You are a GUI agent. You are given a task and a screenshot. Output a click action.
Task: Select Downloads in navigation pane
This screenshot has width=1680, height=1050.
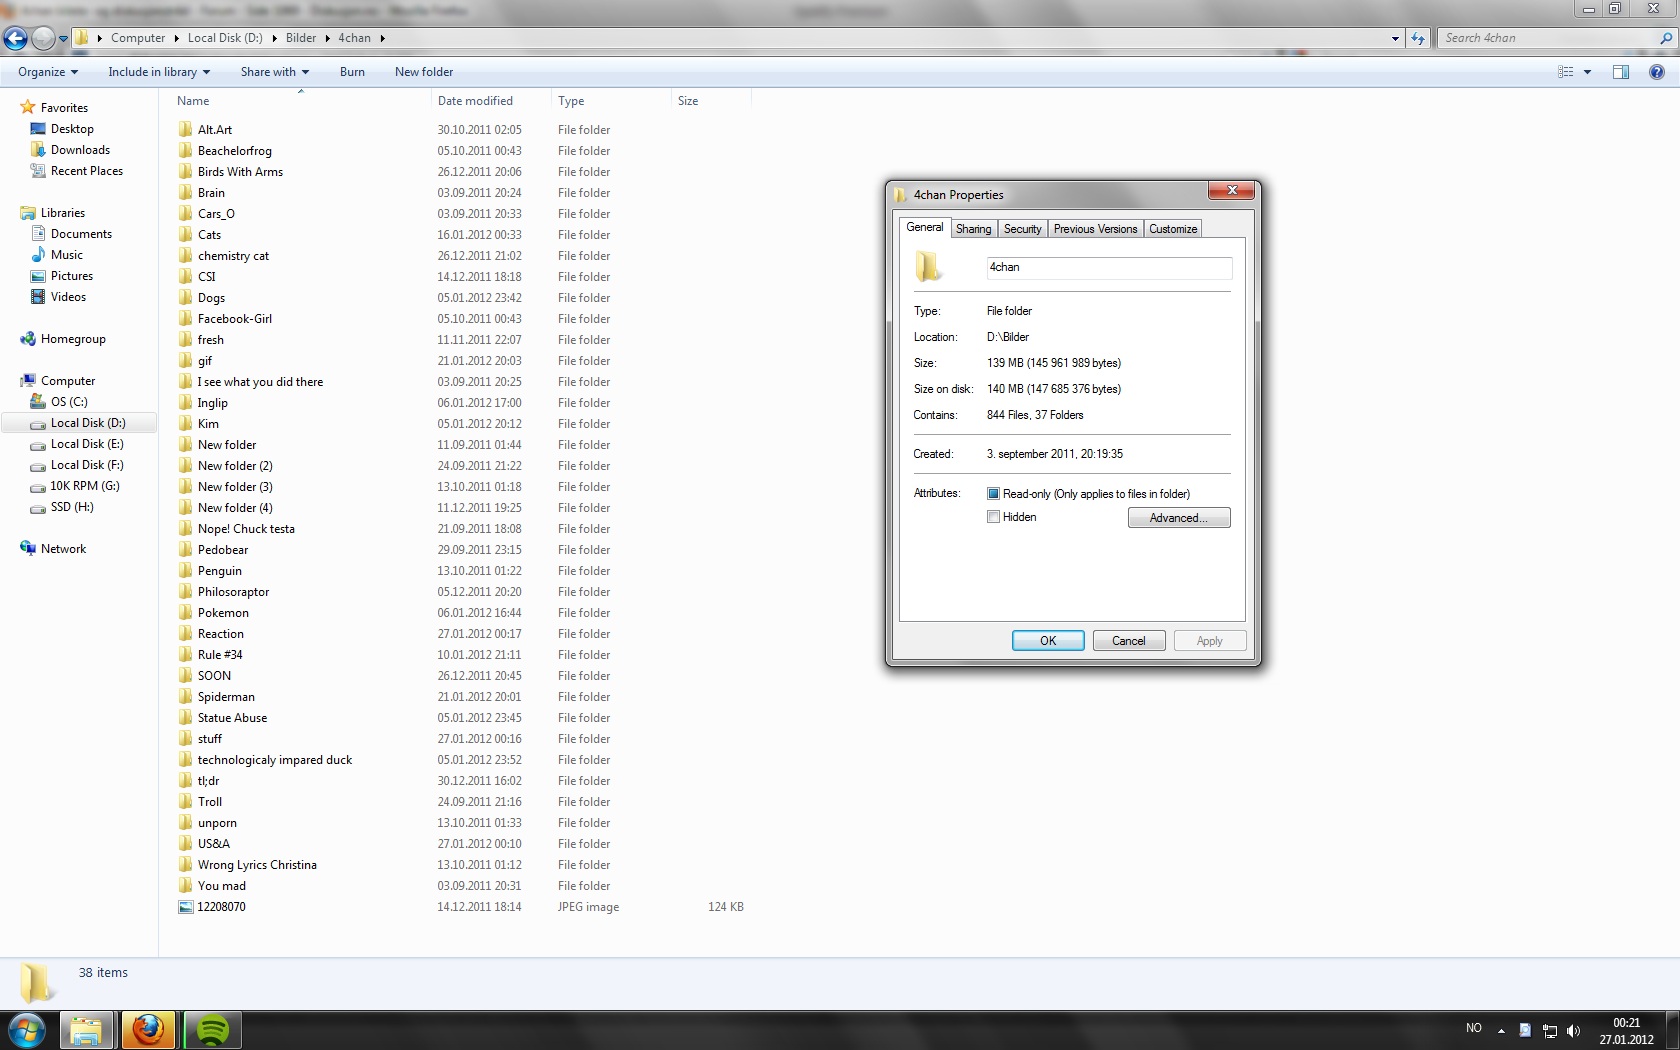pyautogui.click(x=80, y=150)
